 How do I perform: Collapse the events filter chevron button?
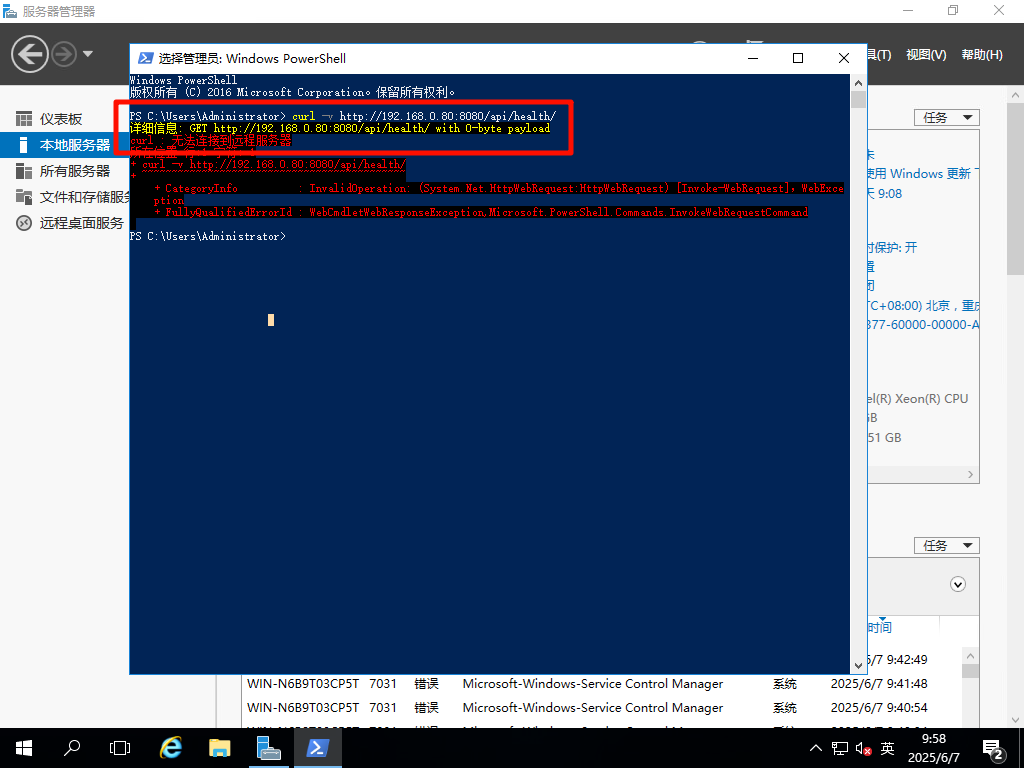(957, 584)
